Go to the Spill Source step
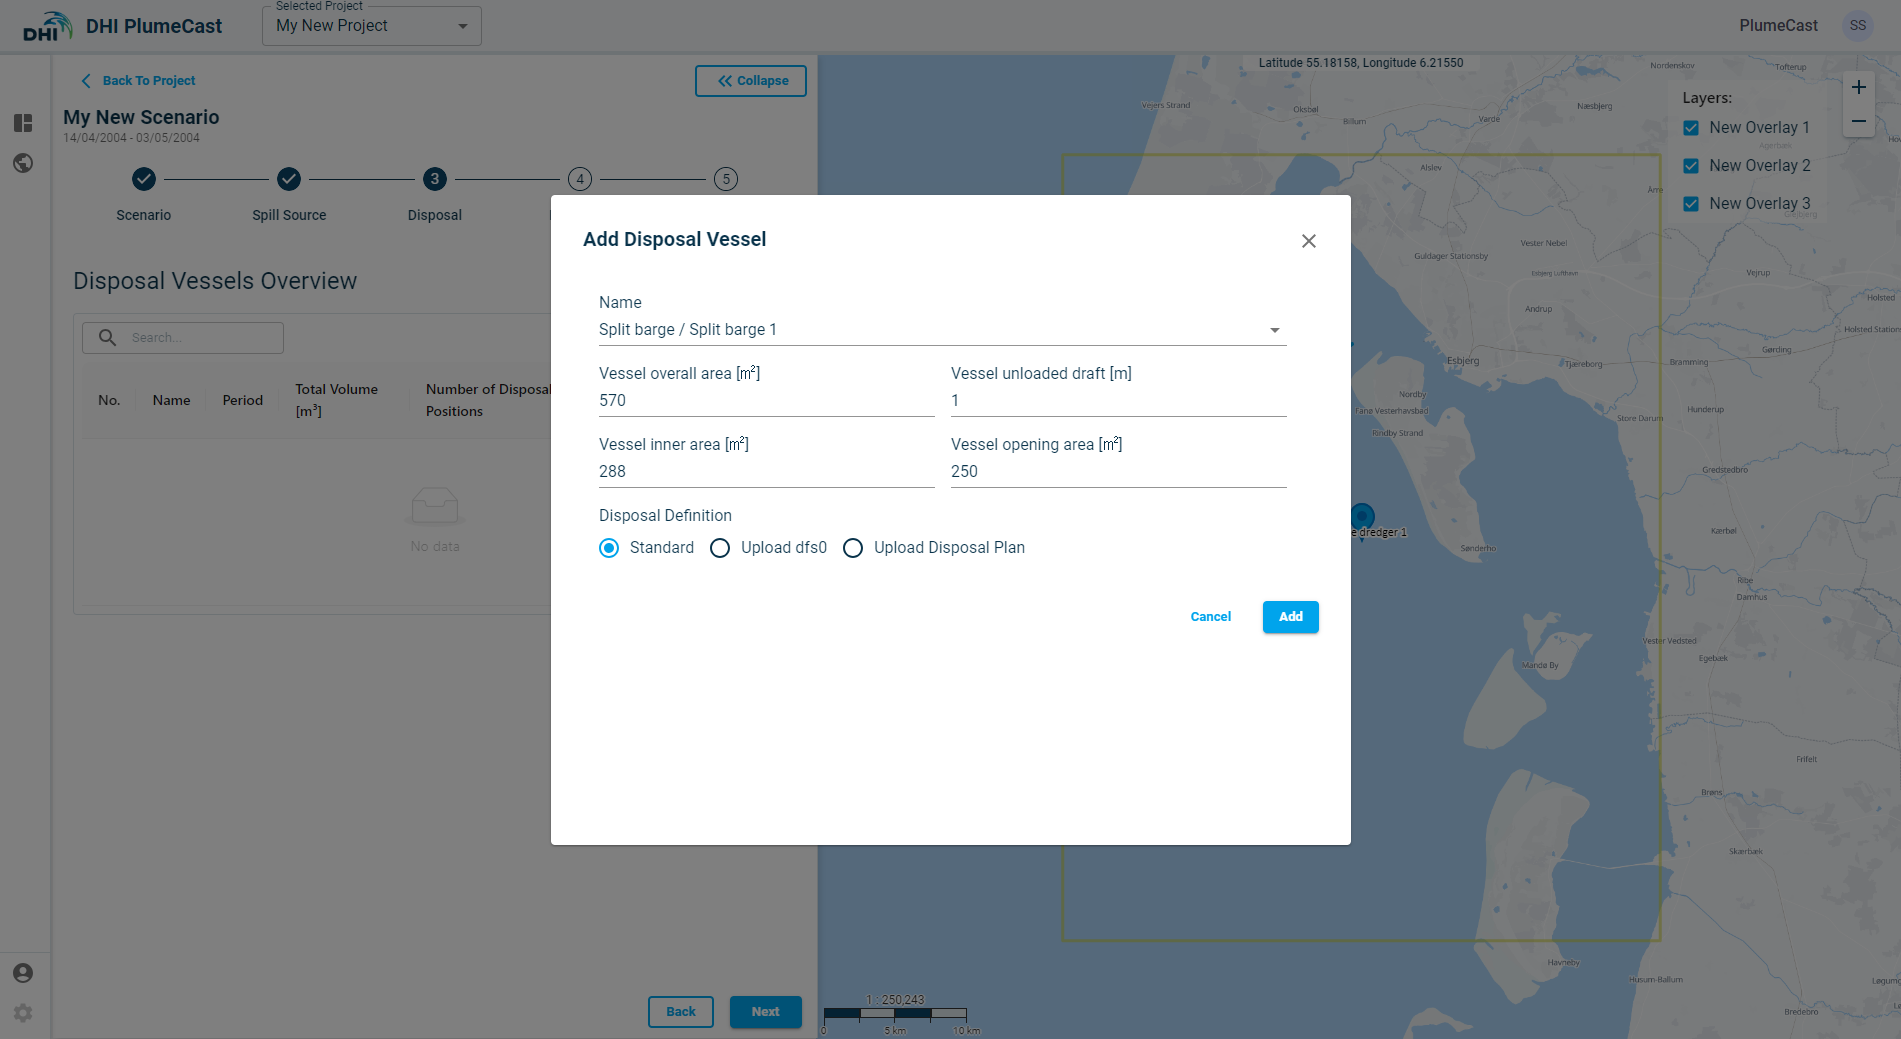1901x1039 pixels. 289,179
